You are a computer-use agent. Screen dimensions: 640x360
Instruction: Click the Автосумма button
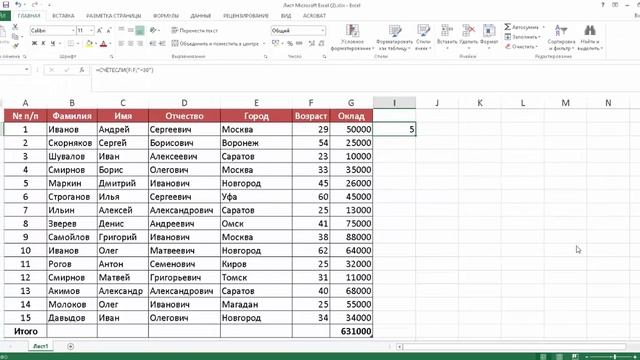pyautogui.click(x=522, y=27)
